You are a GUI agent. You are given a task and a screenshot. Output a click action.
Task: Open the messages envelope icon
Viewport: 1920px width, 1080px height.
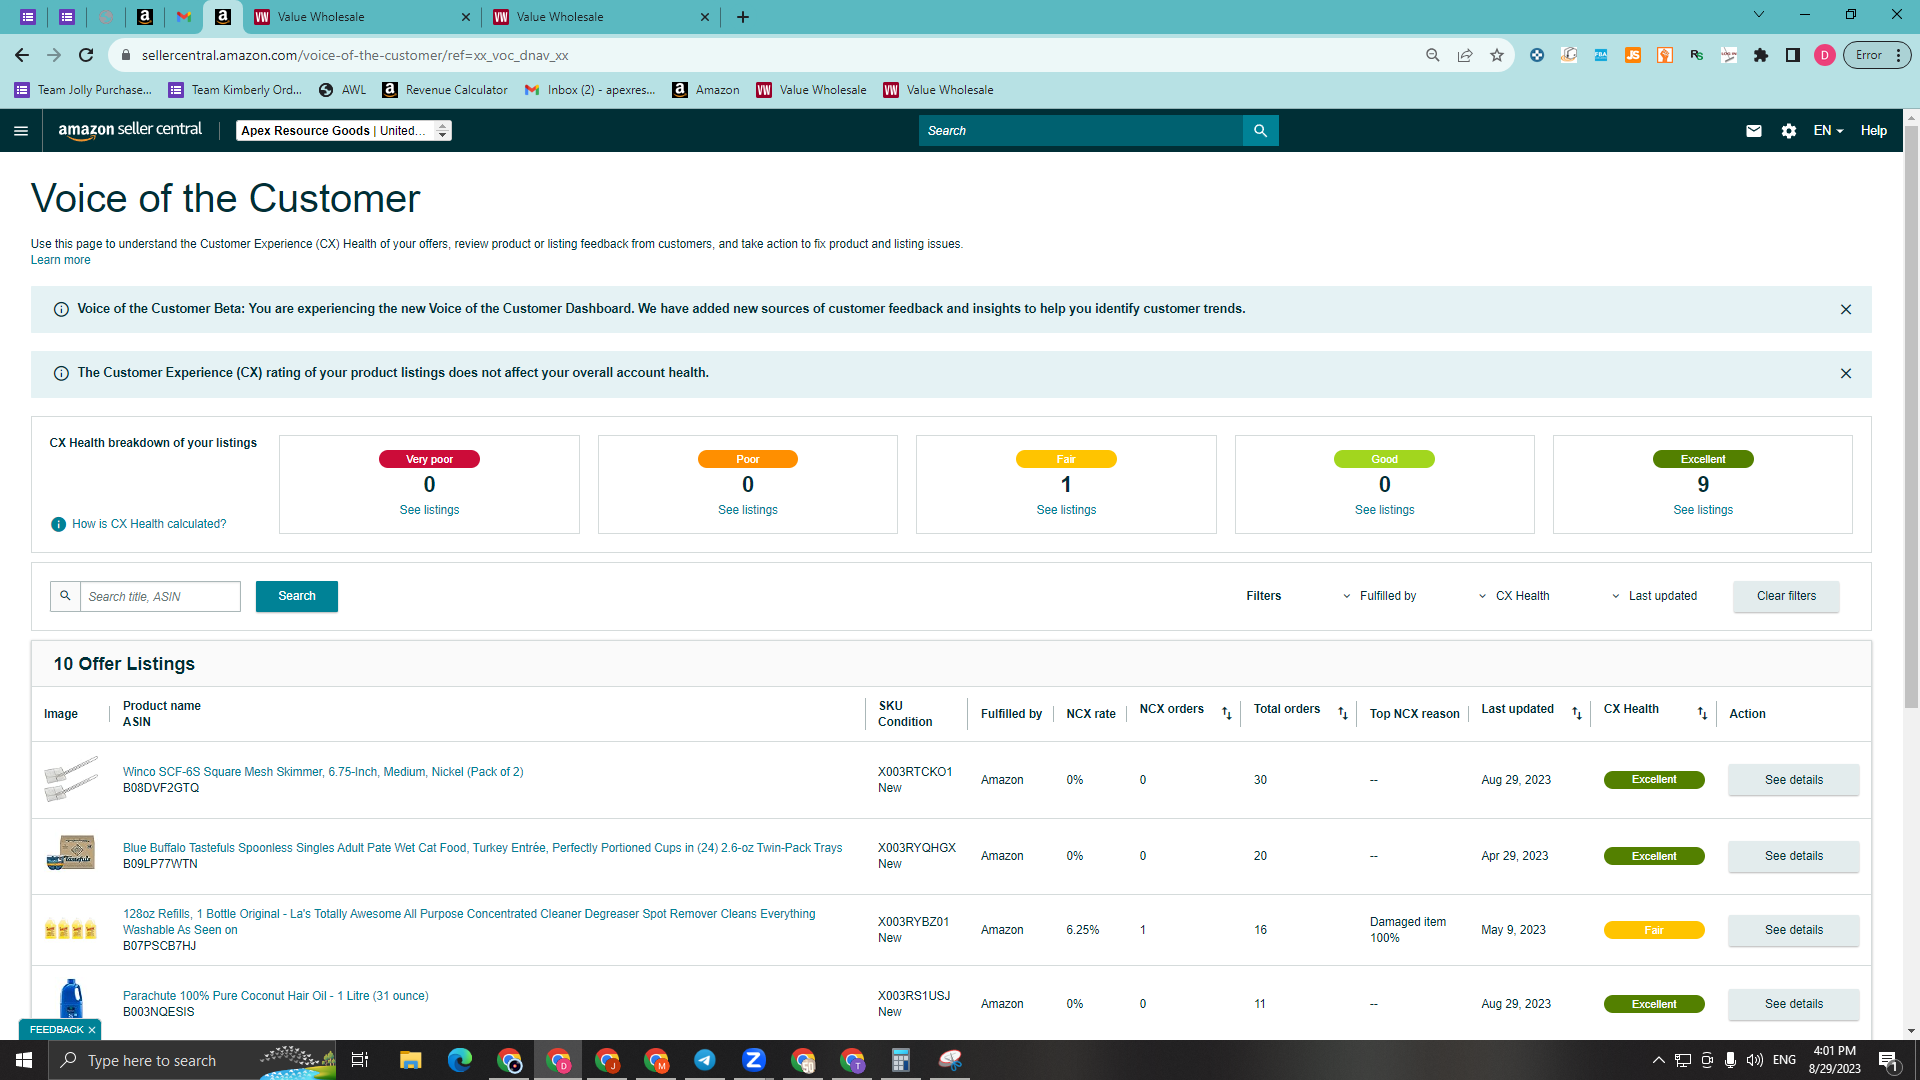click(1754, 131)
